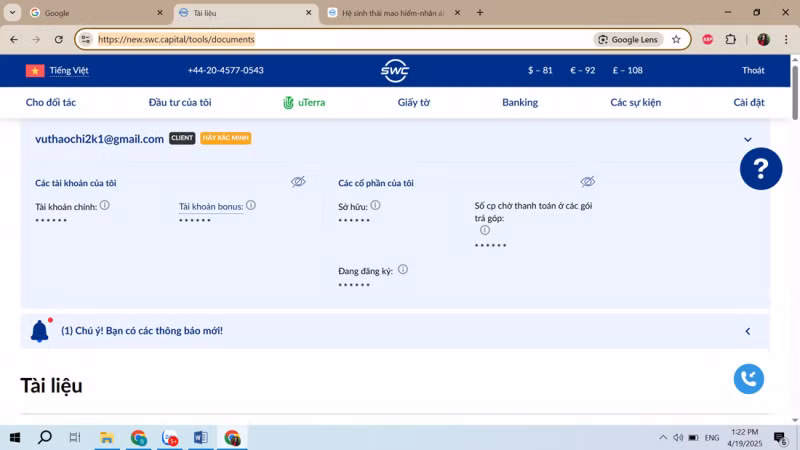Open the Giấy tờ menu
The height and width of the screenshot is (450, 800).
pyautogui.click(x=413, y=102)
